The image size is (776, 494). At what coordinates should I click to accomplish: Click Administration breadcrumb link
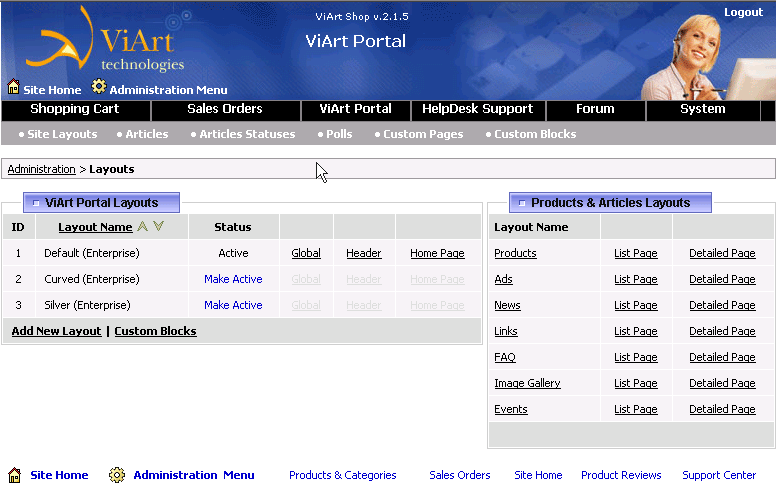click(x=42, y=169)
